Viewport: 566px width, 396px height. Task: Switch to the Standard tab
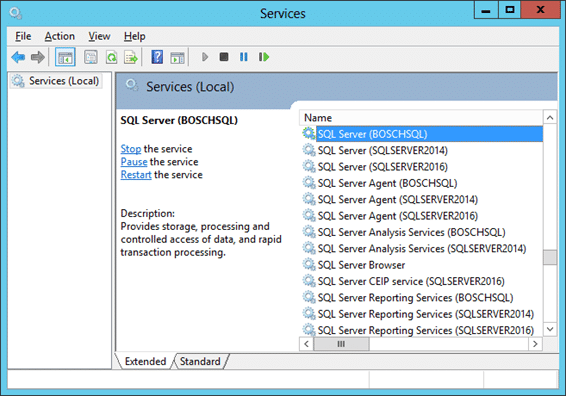[200, 361]
